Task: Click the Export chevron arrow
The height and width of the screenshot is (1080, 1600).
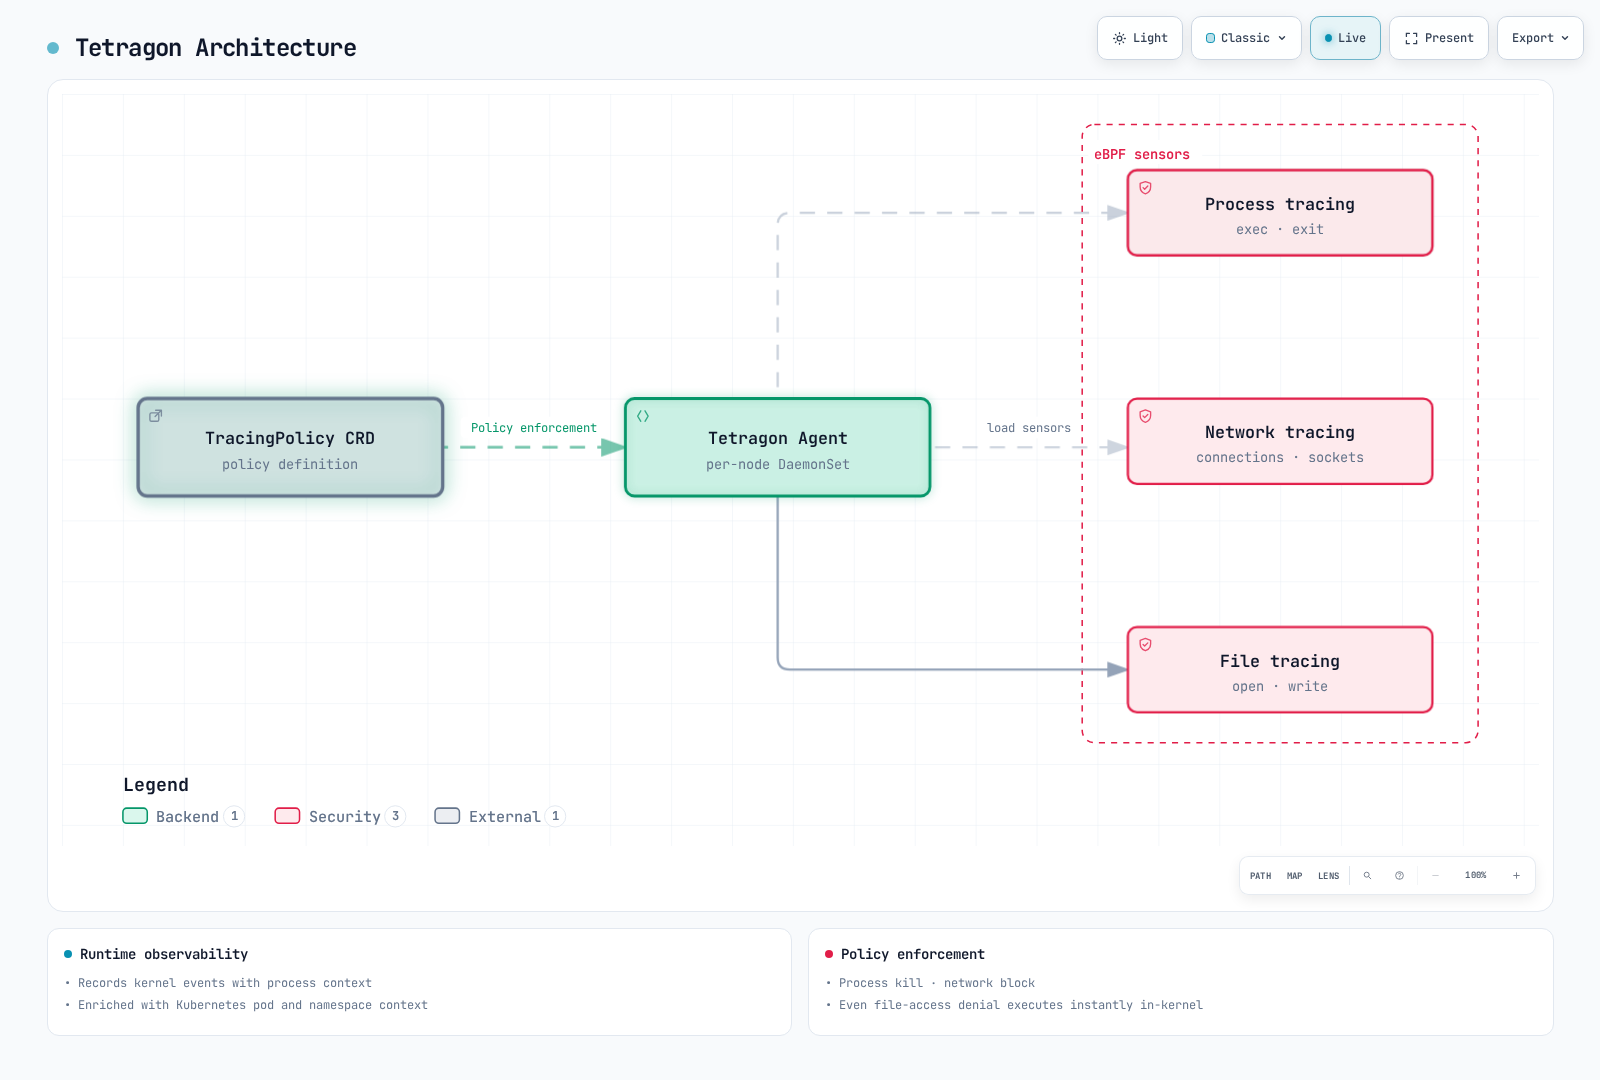Action: 1565,38
